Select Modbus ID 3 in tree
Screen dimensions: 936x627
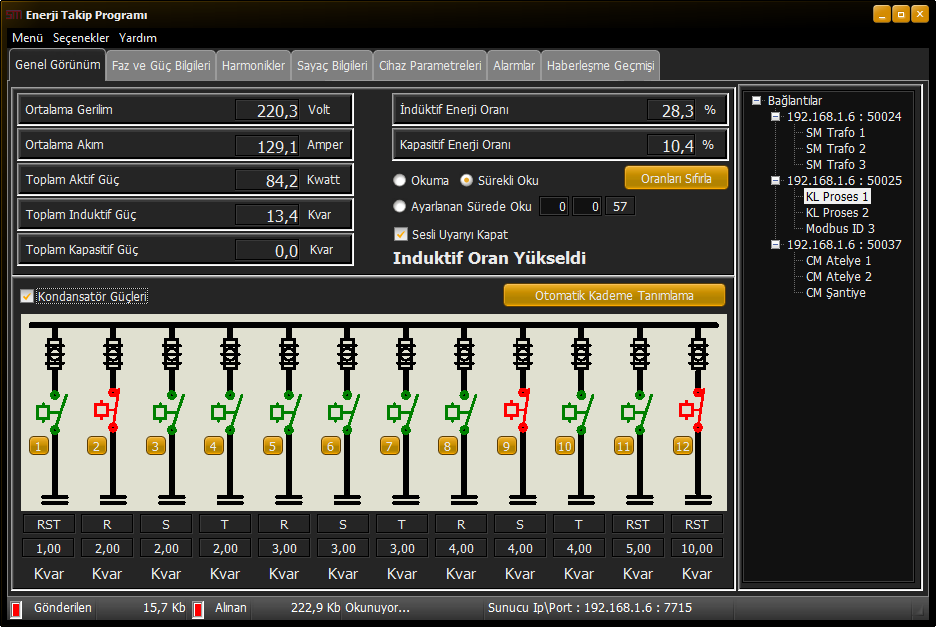coord(840,229)
